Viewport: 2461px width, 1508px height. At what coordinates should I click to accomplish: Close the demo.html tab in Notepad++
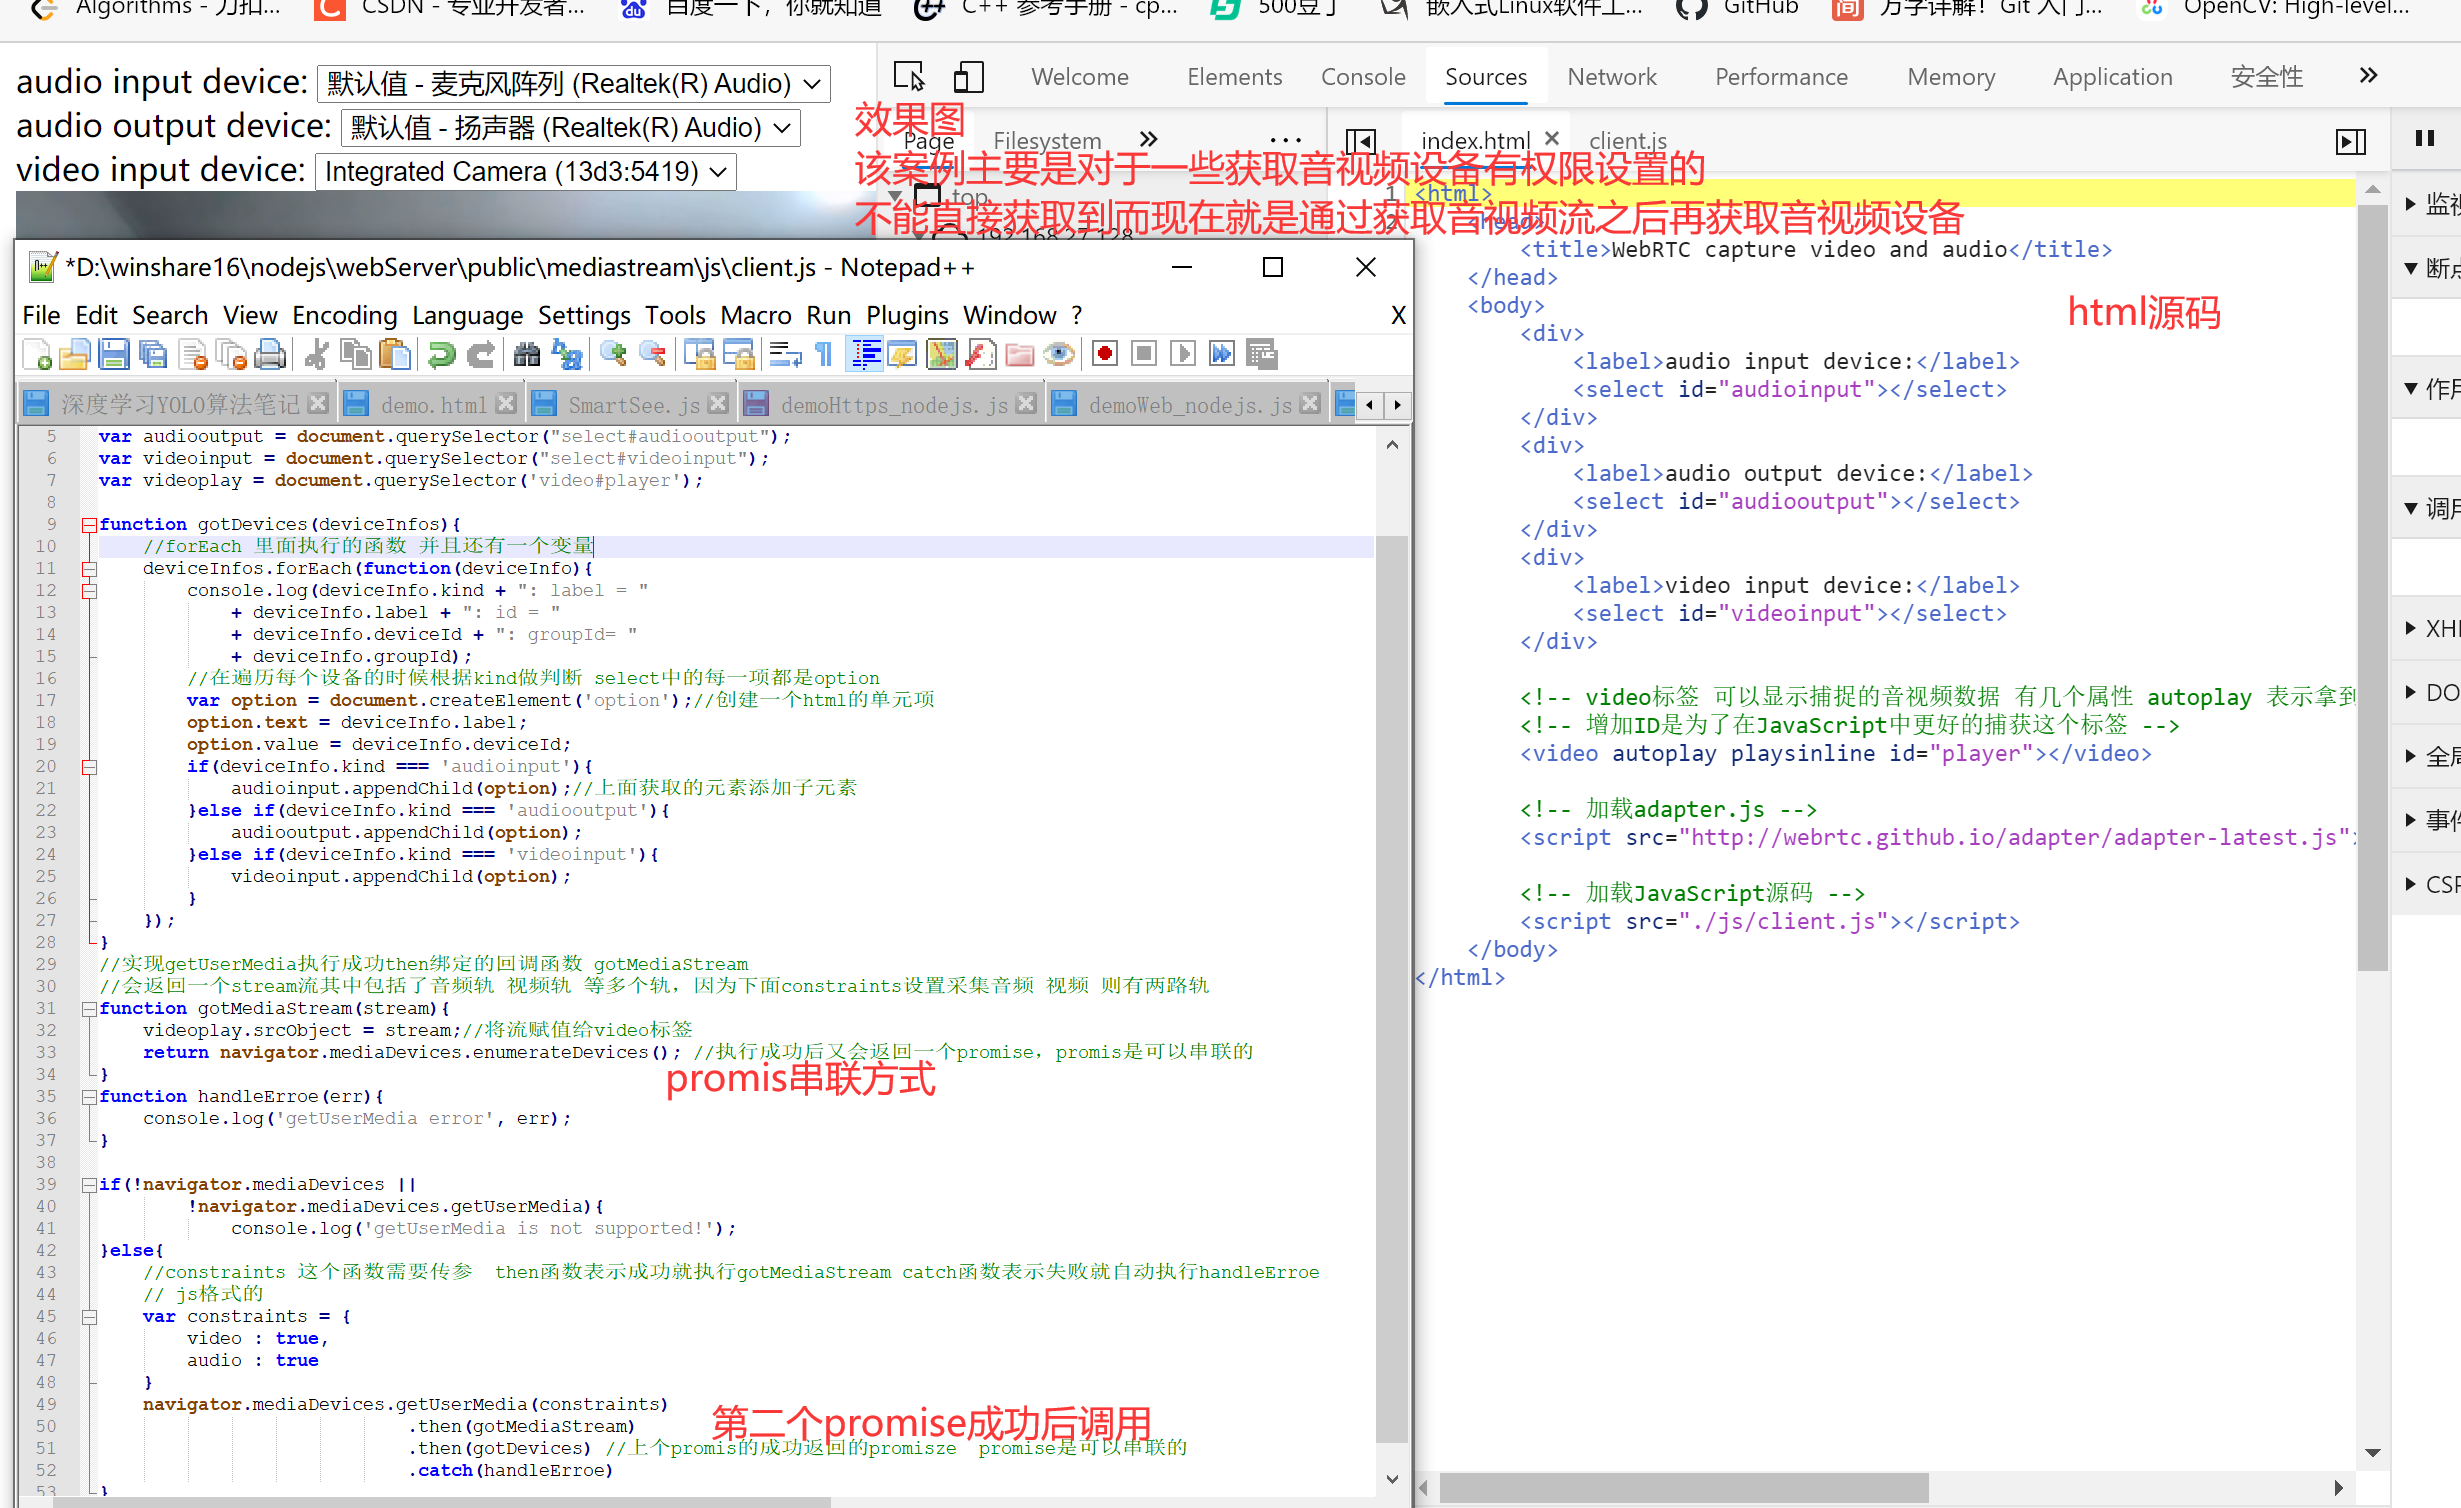tap(506, 403)
